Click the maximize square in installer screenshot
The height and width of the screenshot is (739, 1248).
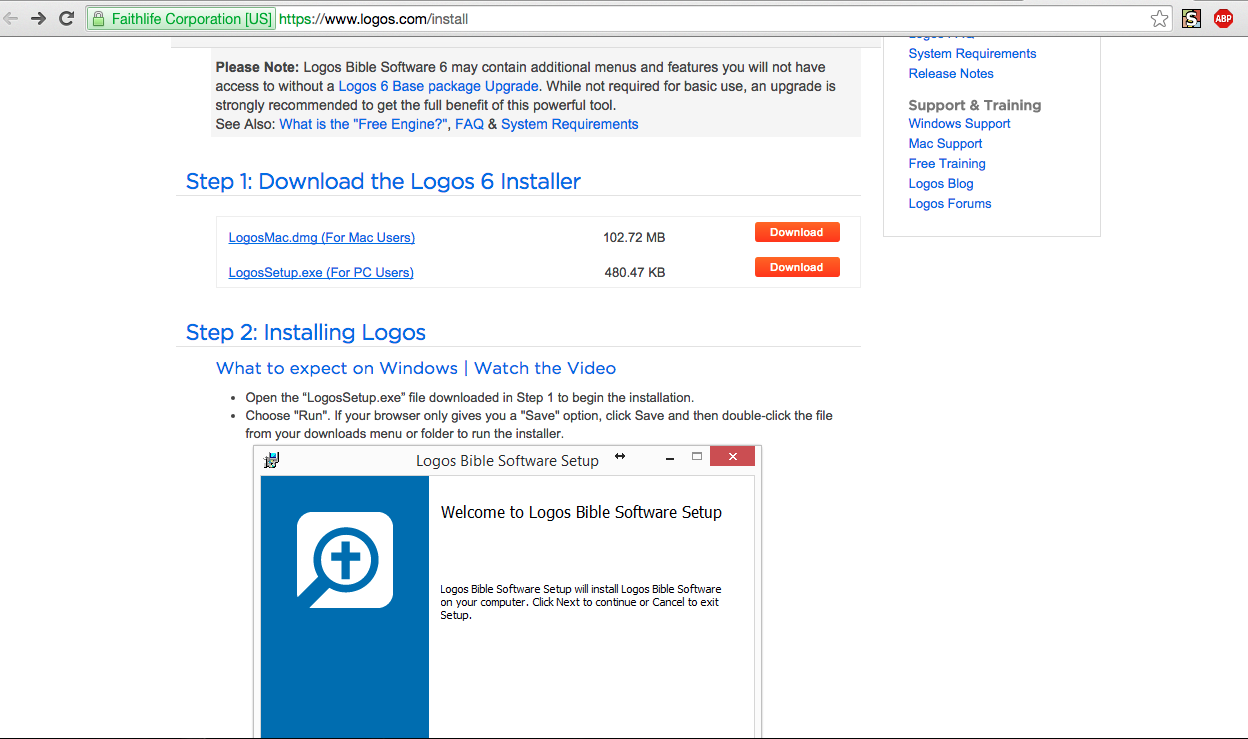click(x=697, y=456)
